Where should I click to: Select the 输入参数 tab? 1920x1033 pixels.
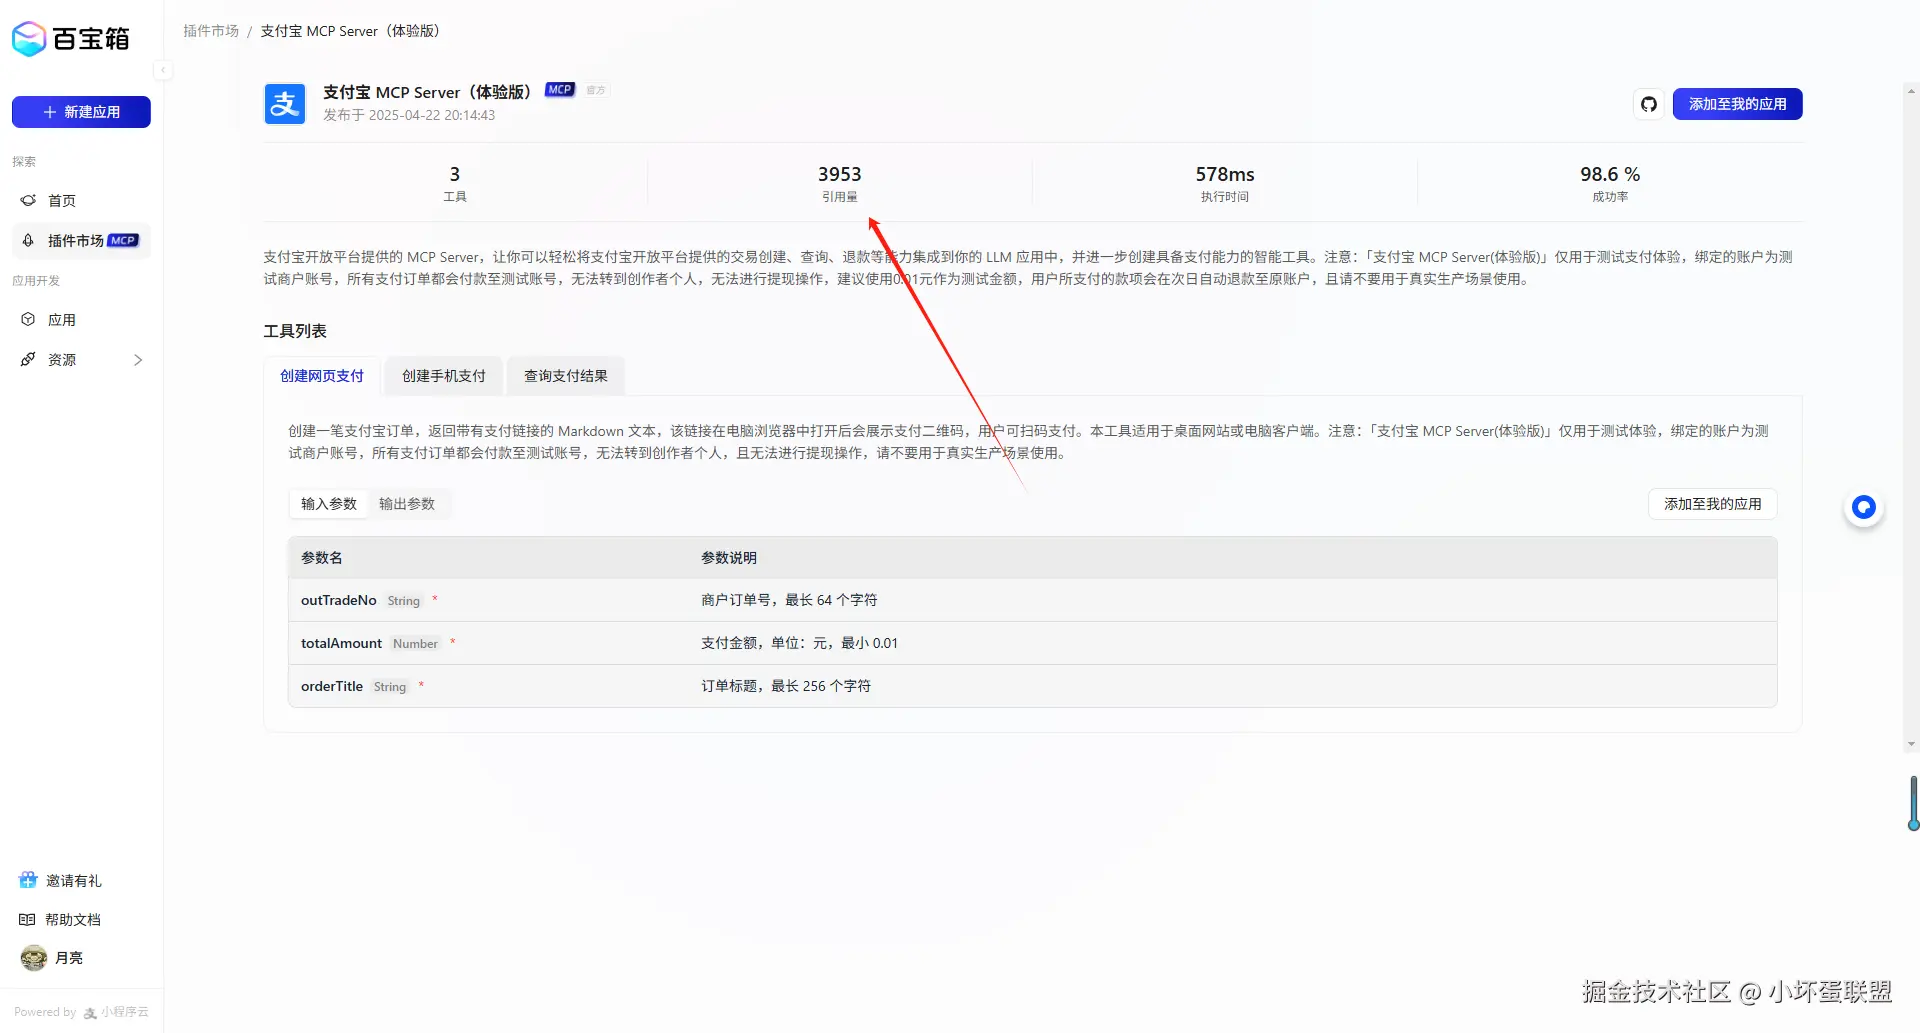pyautogui.click(x=329, y=504)
